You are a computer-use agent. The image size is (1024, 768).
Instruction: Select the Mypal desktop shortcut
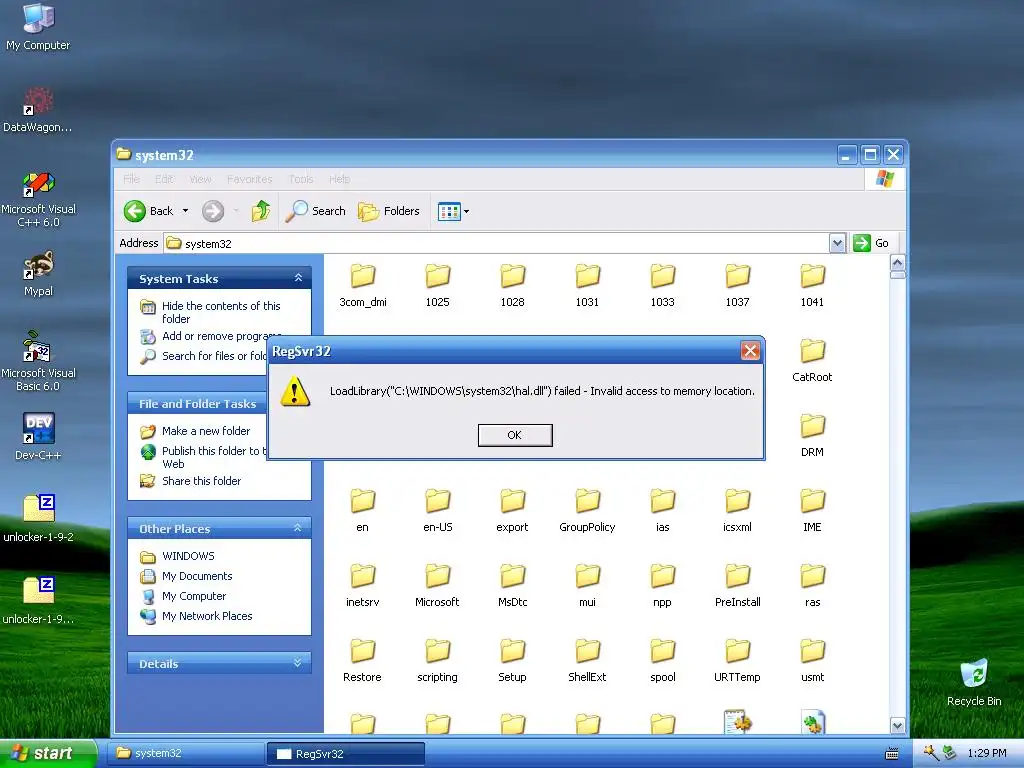[39, 273]
